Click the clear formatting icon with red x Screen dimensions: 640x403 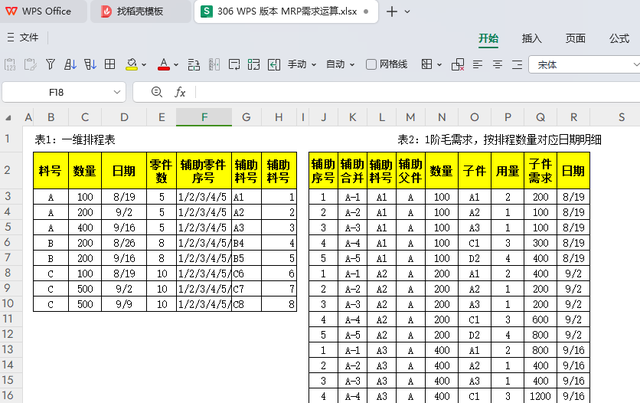[458, 65]
